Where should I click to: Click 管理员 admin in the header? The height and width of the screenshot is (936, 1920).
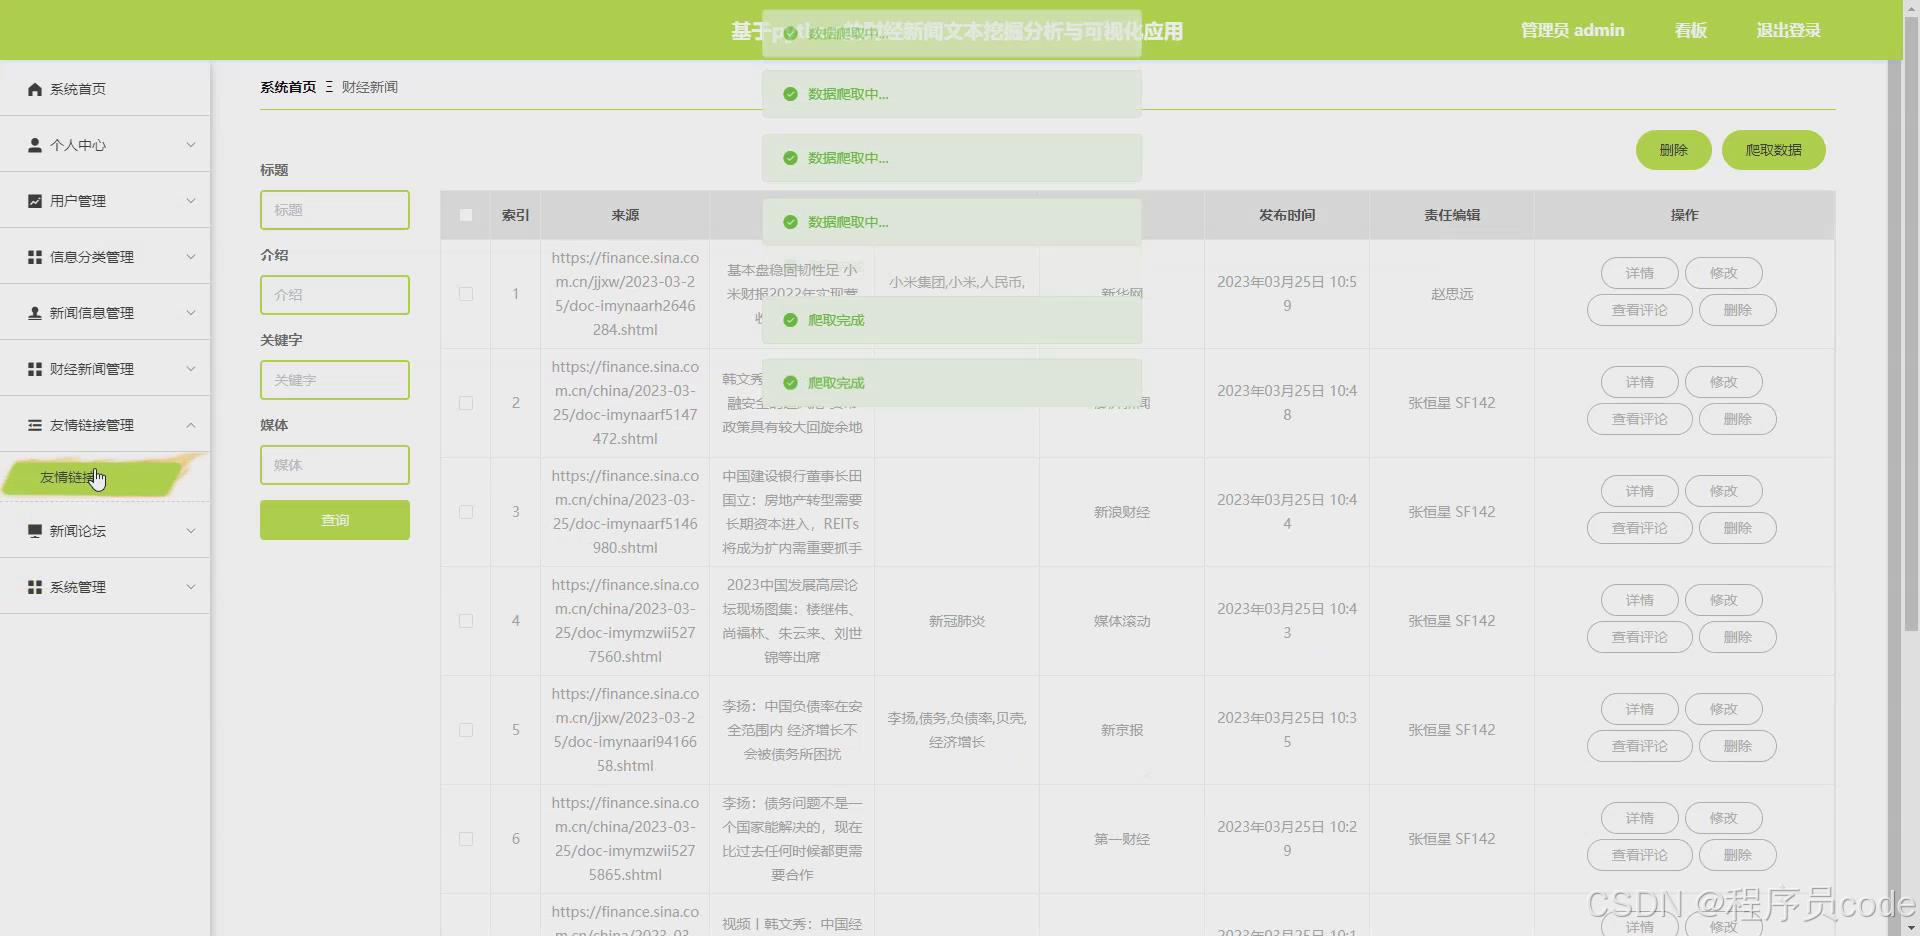pyautogui.click(x=1573, y=30)
